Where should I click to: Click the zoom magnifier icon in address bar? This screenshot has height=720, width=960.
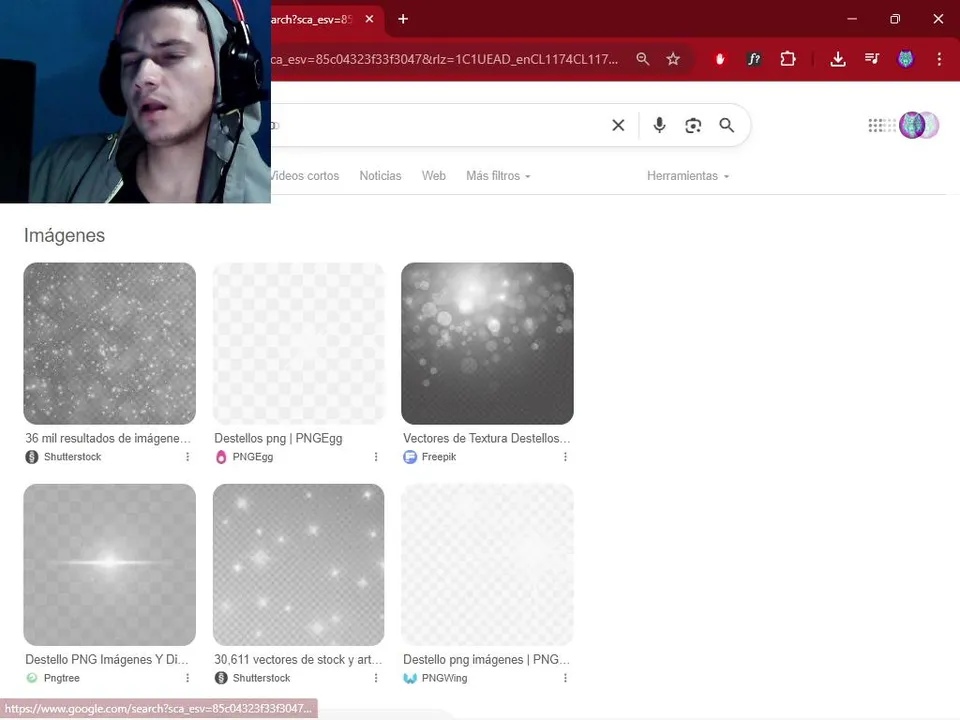(643, 59)
